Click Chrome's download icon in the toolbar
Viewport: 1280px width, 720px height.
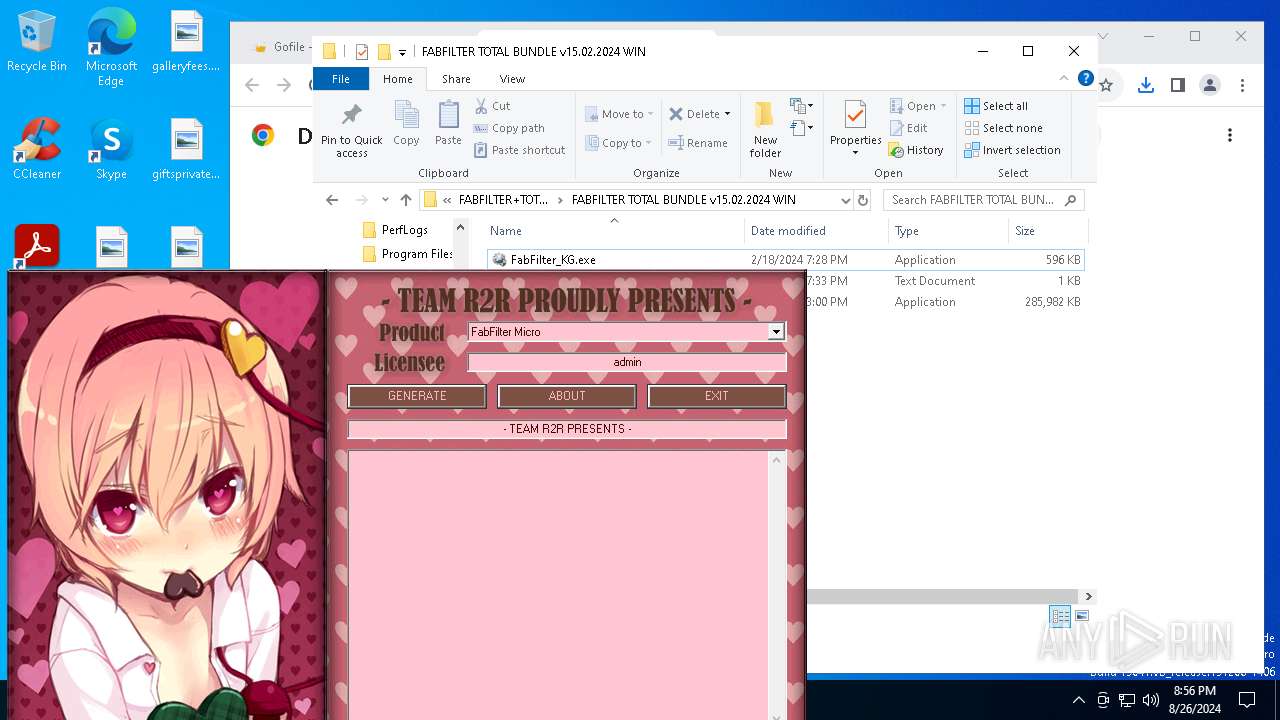click(1146, 85)
